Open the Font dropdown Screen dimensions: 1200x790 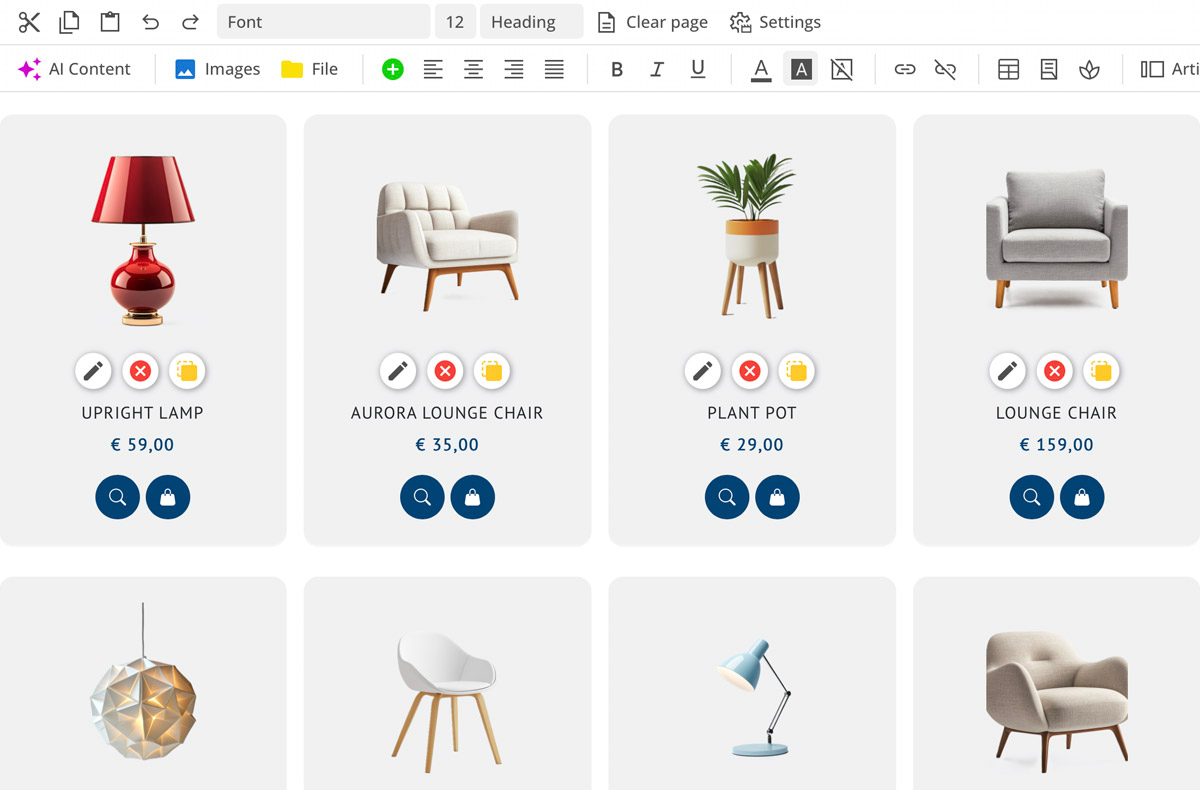(x=322, y=22)
